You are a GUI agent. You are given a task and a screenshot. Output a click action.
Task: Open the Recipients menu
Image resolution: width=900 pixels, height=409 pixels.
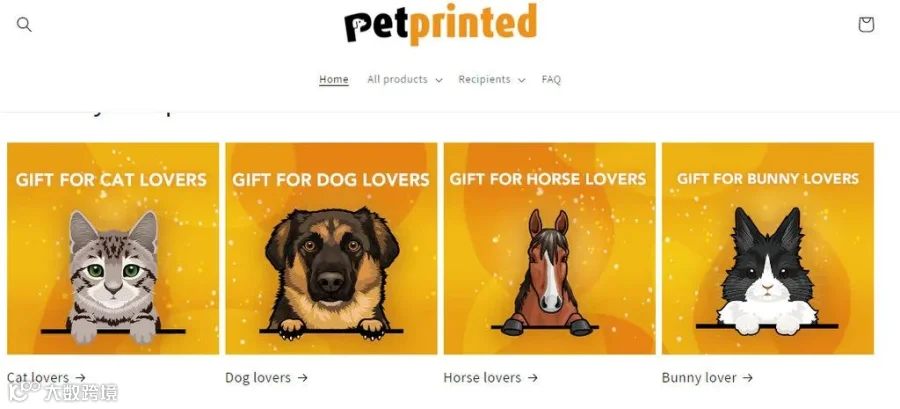point(484,79)
